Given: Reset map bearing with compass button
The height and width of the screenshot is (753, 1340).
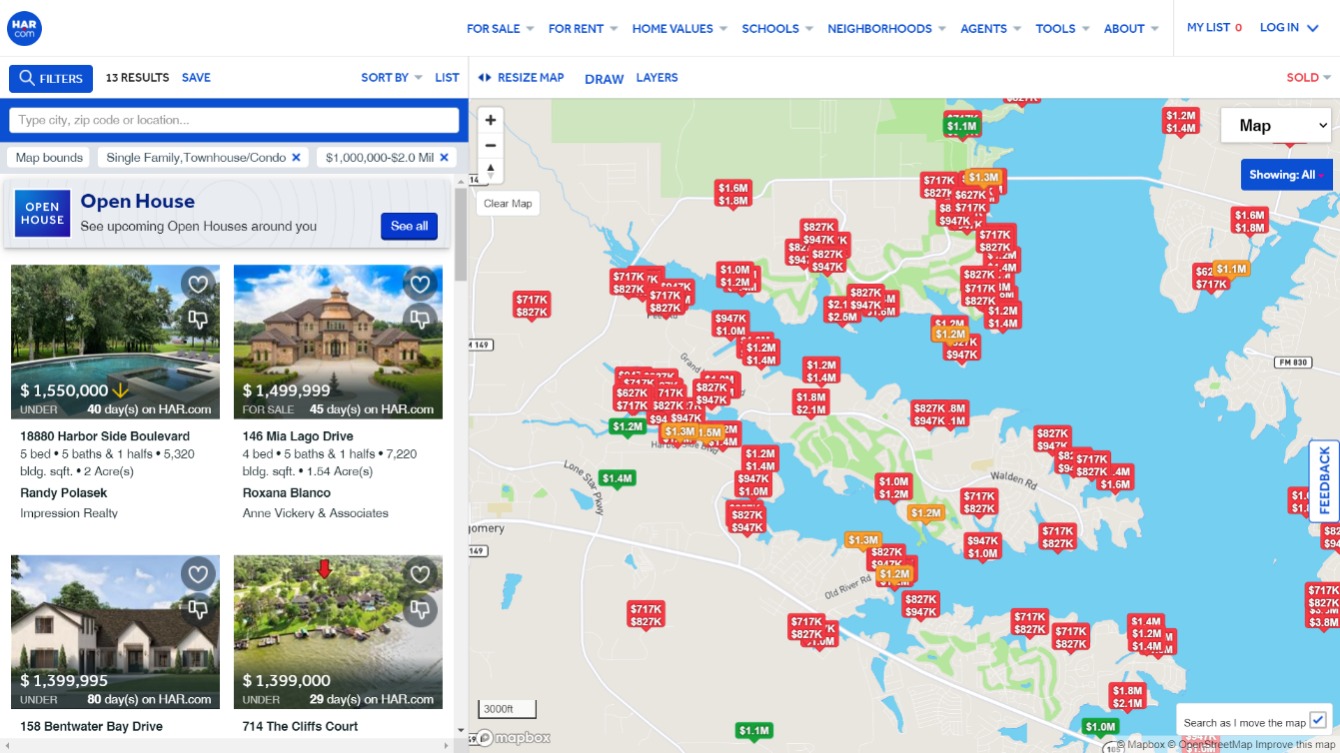Looking at the screenshot, I should point(490,170).
